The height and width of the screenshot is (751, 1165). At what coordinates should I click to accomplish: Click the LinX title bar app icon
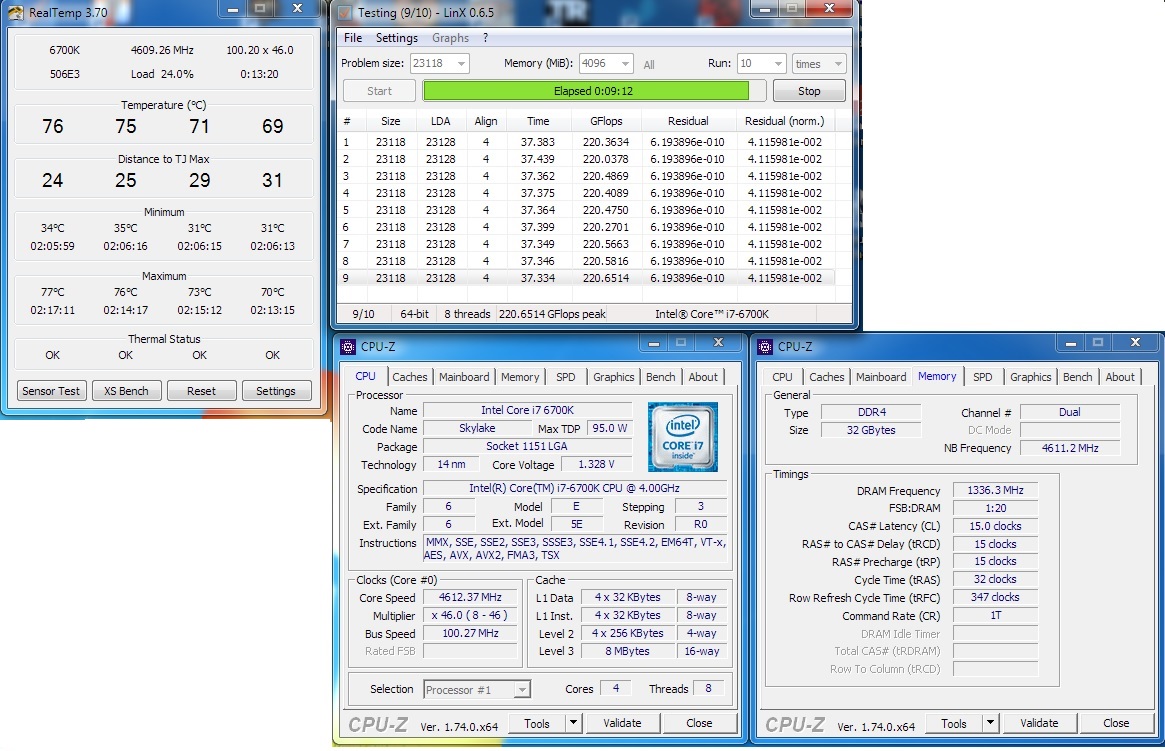344,13
